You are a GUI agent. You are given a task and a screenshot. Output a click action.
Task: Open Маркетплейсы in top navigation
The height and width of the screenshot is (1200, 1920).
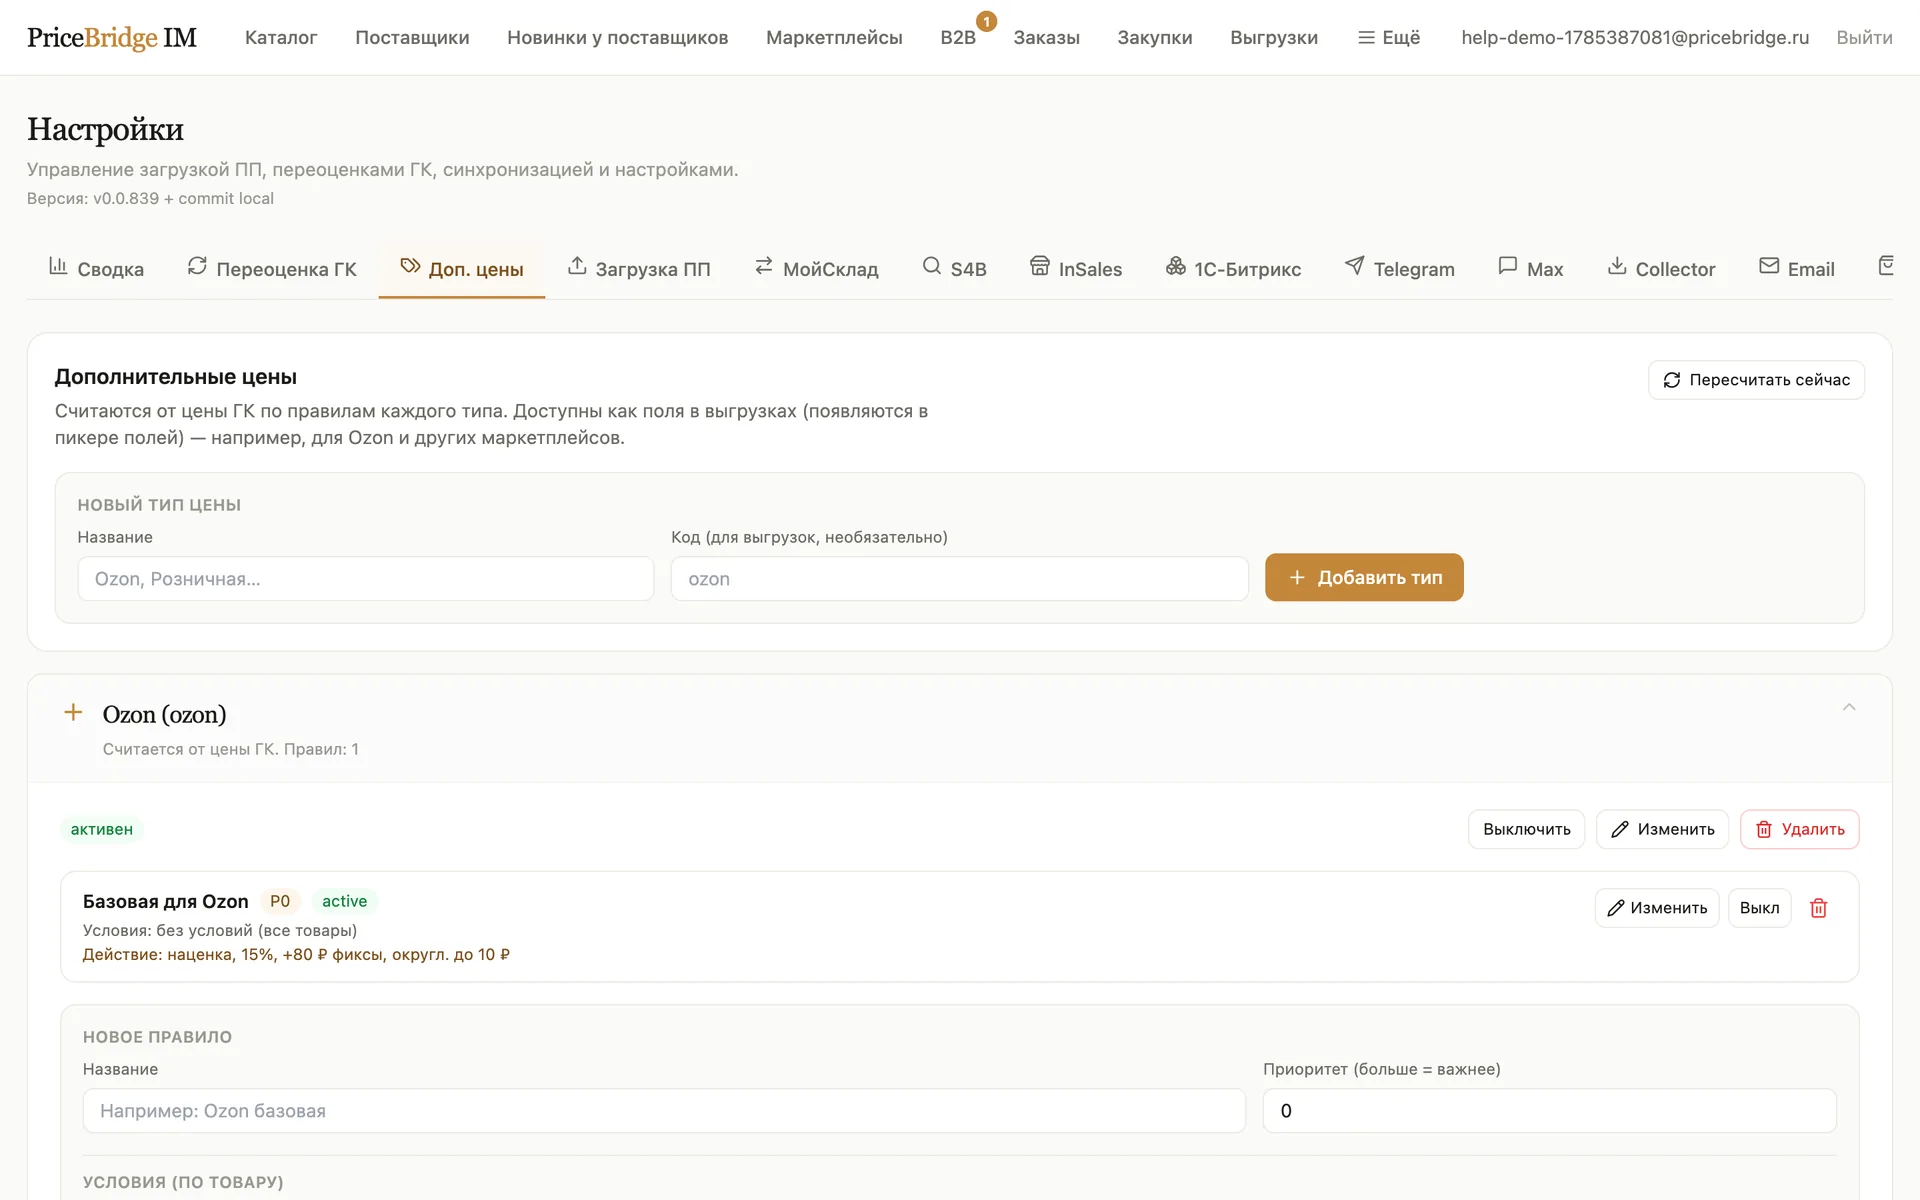click(x=834, y=37)
